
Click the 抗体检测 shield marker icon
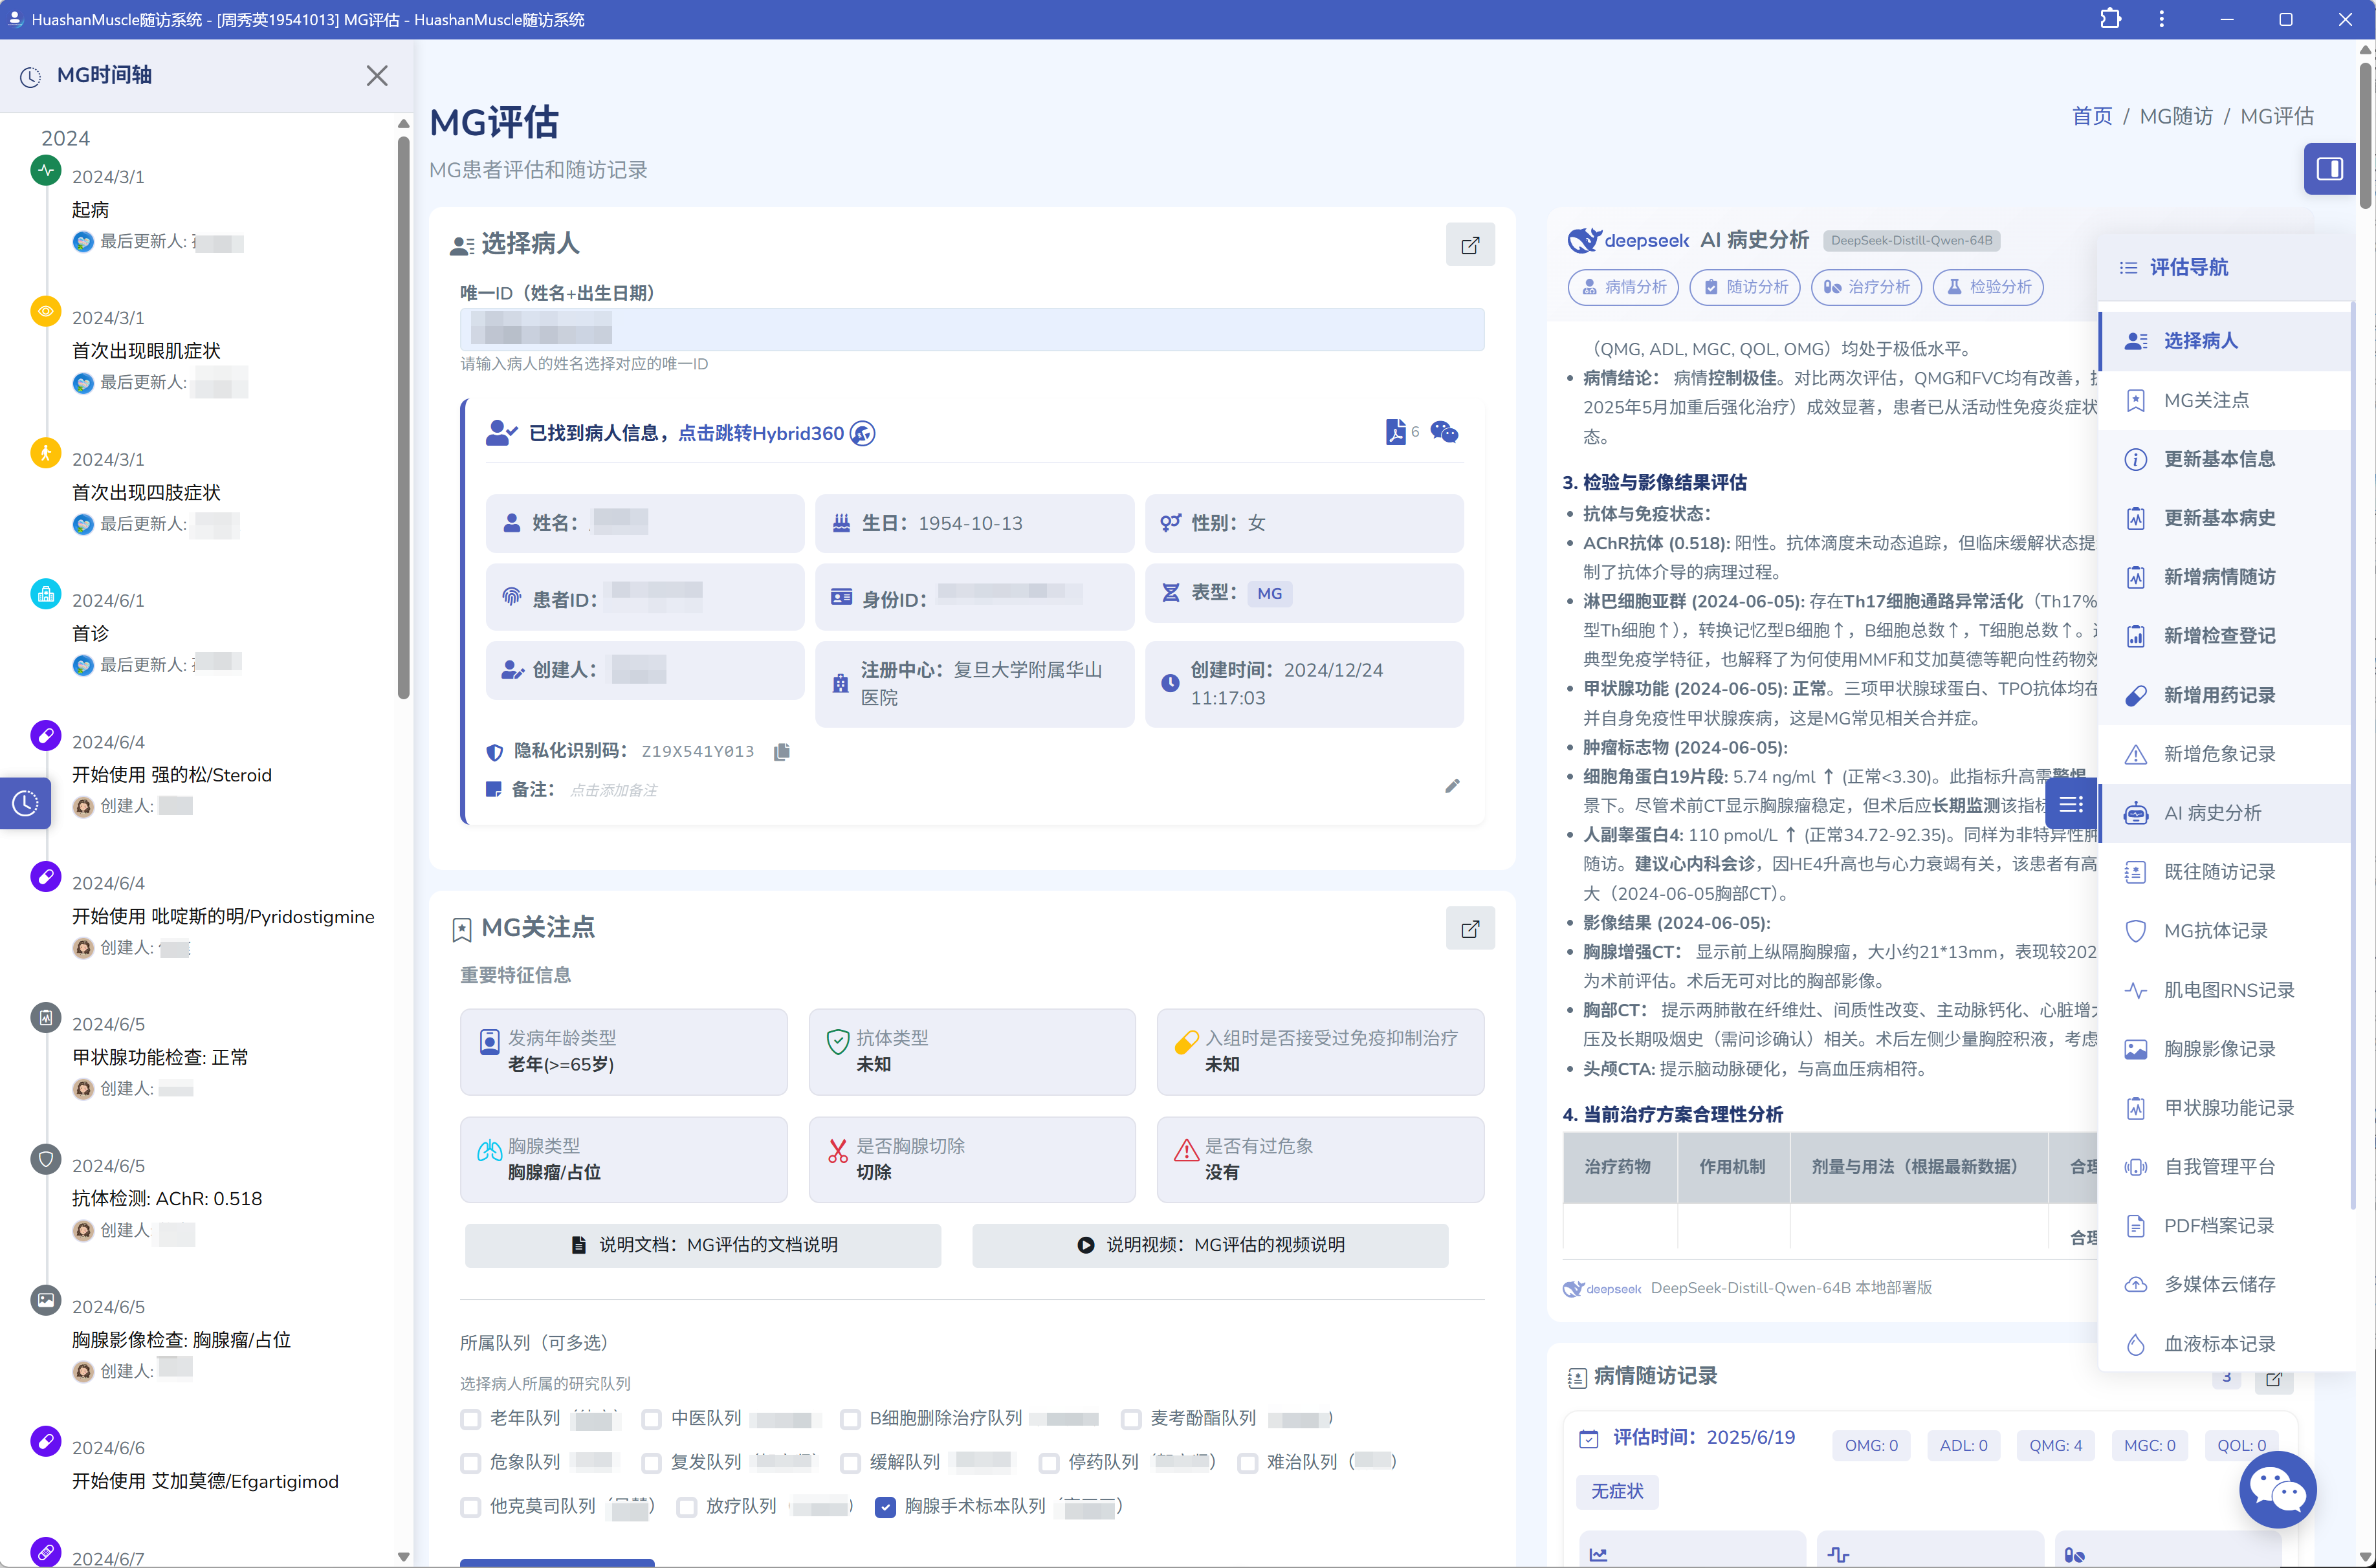(x=46, y=1159)
